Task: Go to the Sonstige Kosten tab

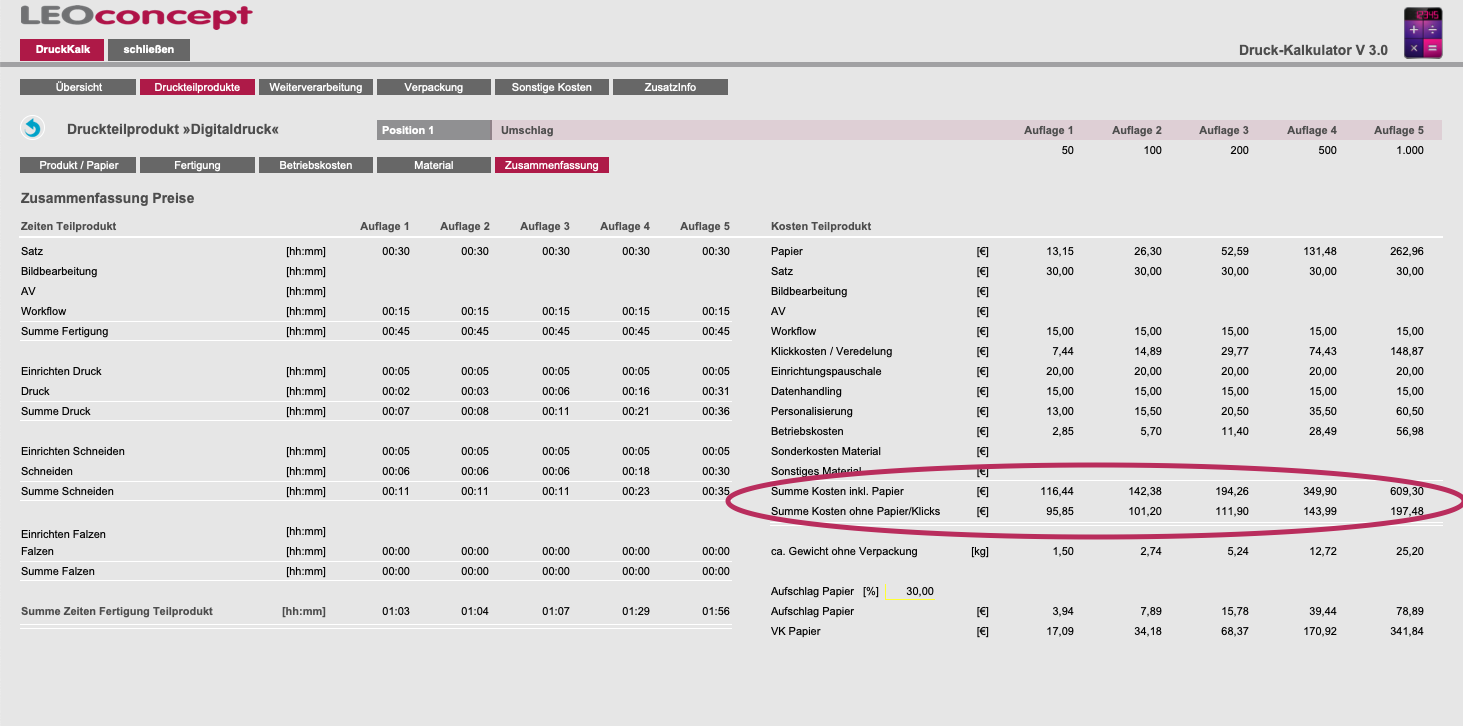Action: 552,87
